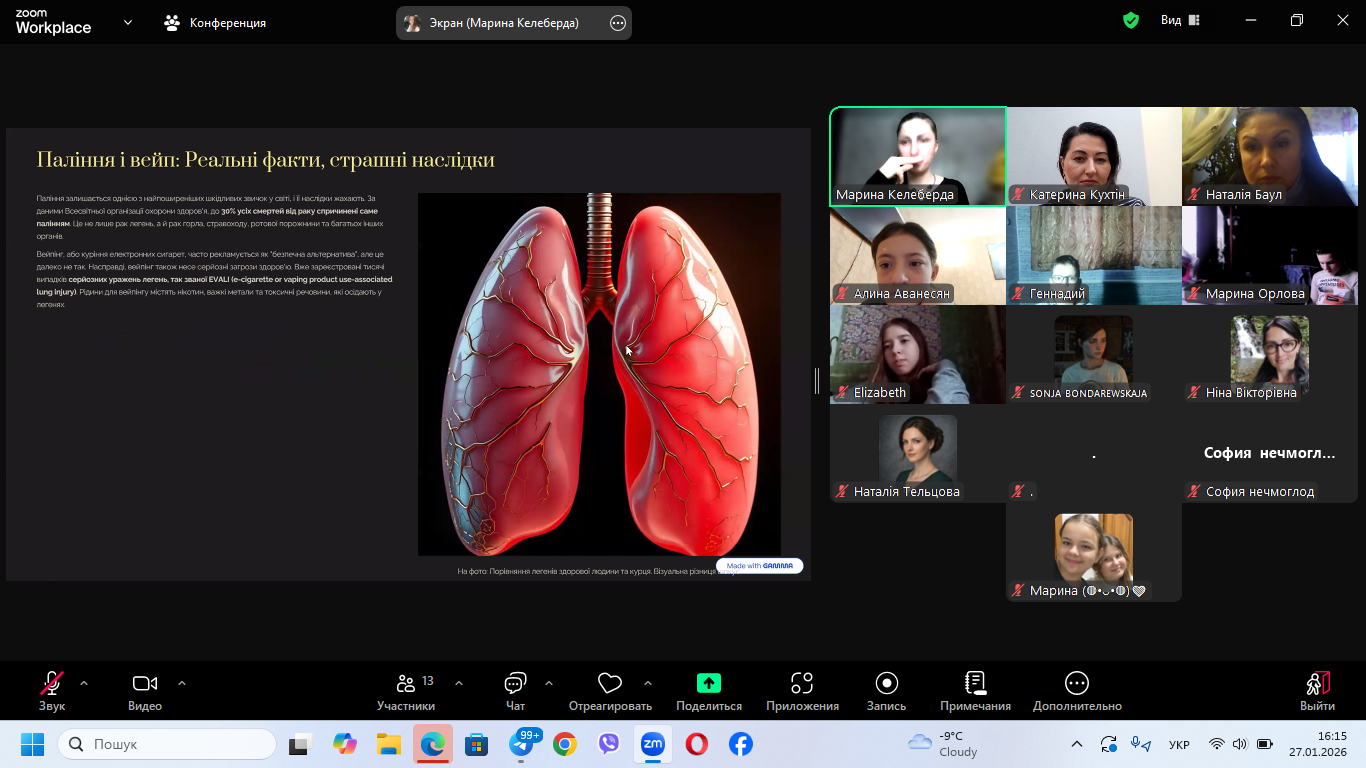1366x768 pixels.
Task: Switch keyboard language УКР in the tray
Action: (1179, 745)
